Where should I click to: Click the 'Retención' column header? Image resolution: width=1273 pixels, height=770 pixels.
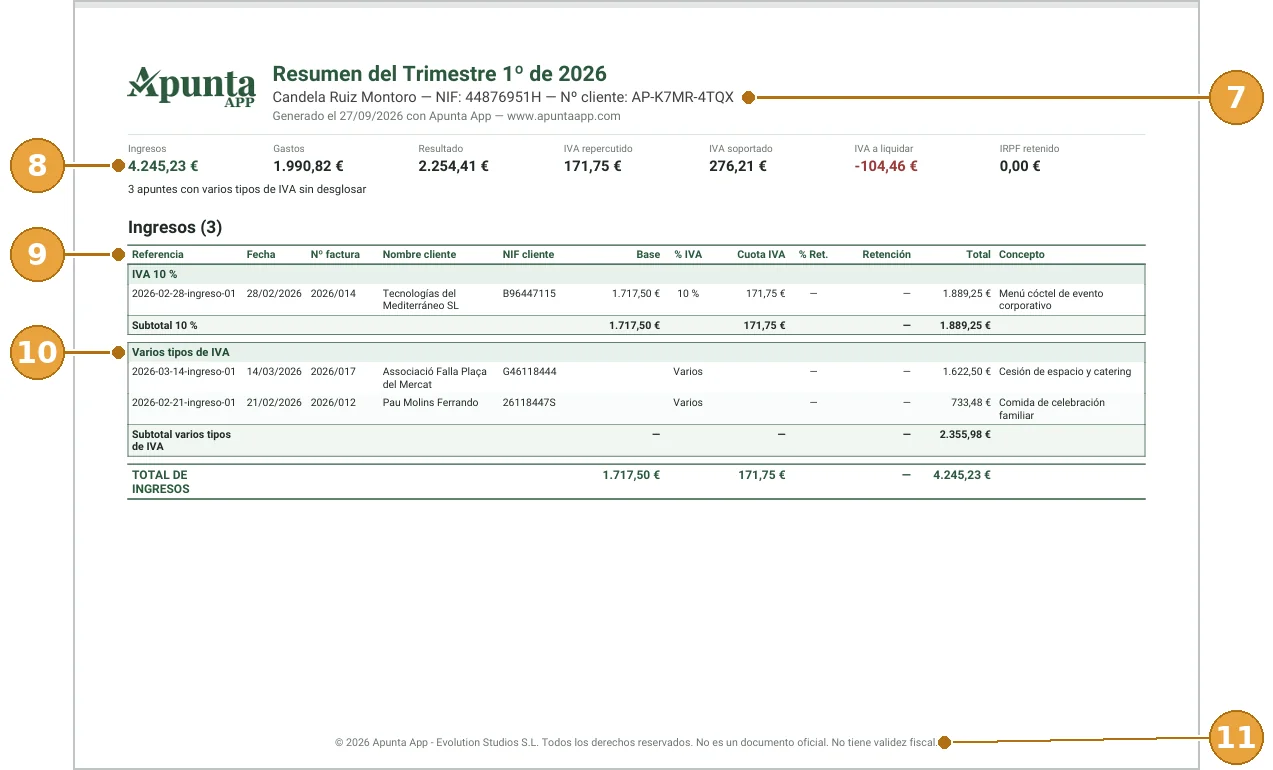click(x=886, y=254)
